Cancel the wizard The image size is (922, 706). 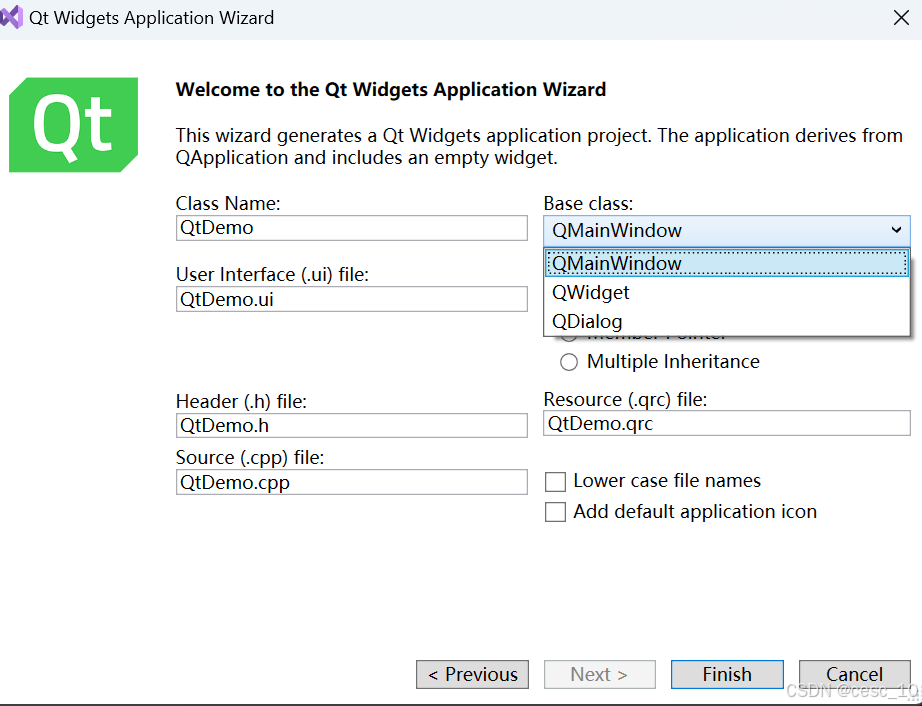coord(854,674)
